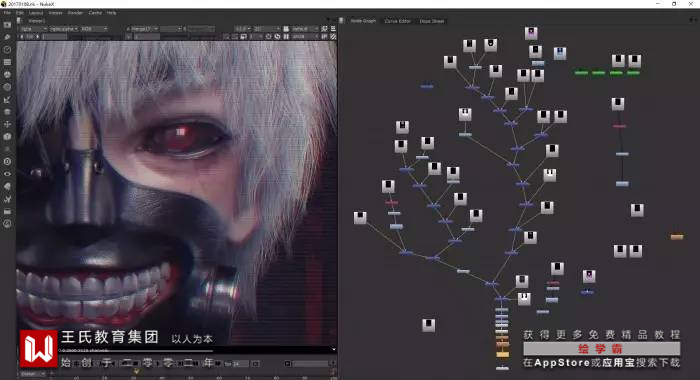This screenshot has height=380, width=700.
Task: Open the Draw nodes toolbar menu
Action: point(7,38)
